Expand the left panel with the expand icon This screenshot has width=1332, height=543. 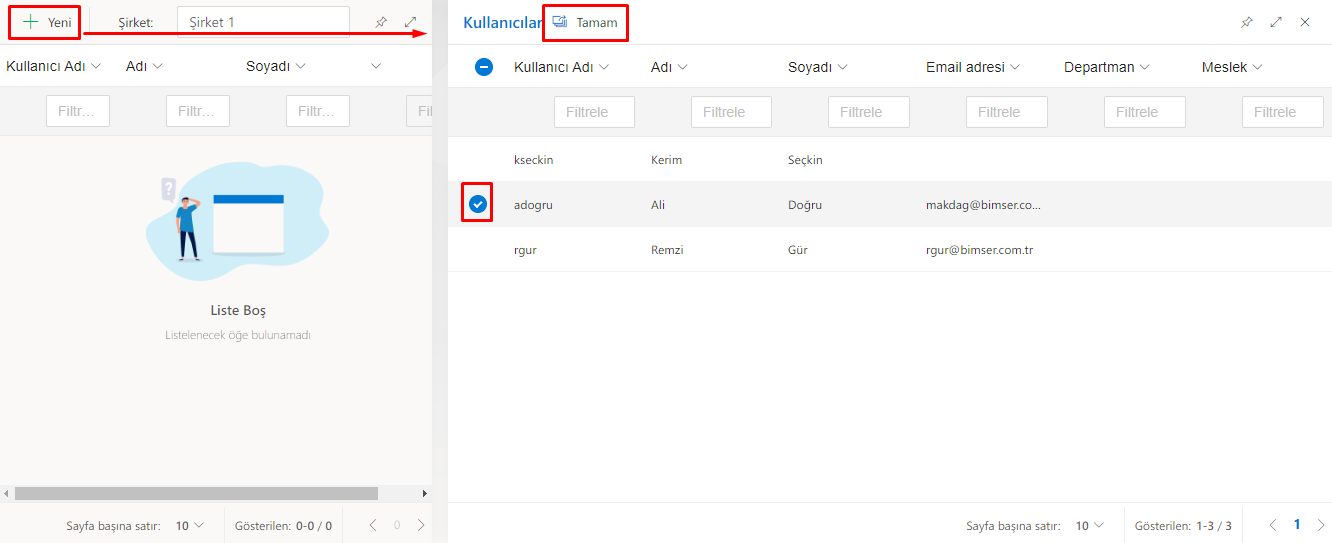click(410, 22)
